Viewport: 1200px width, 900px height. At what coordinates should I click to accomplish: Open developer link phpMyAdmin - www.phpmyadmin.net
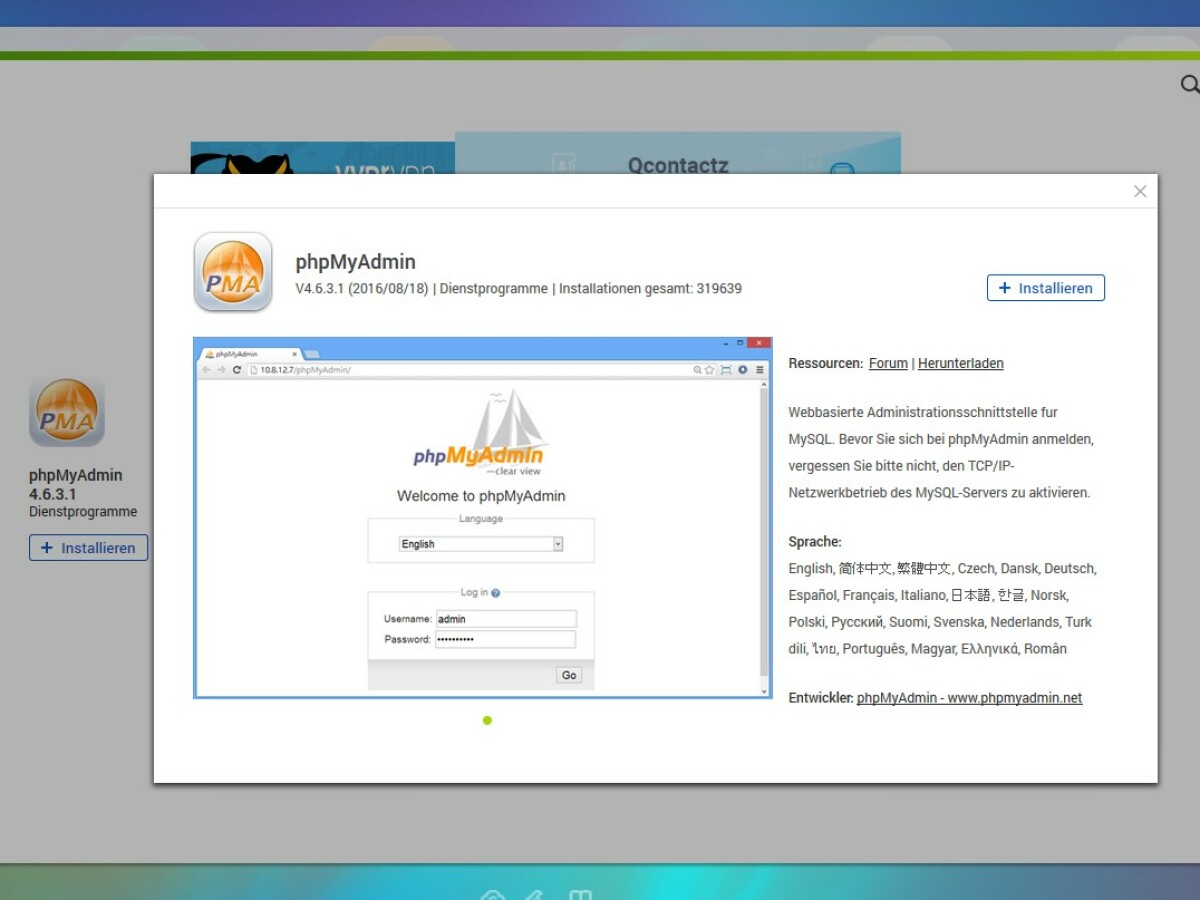969,698
